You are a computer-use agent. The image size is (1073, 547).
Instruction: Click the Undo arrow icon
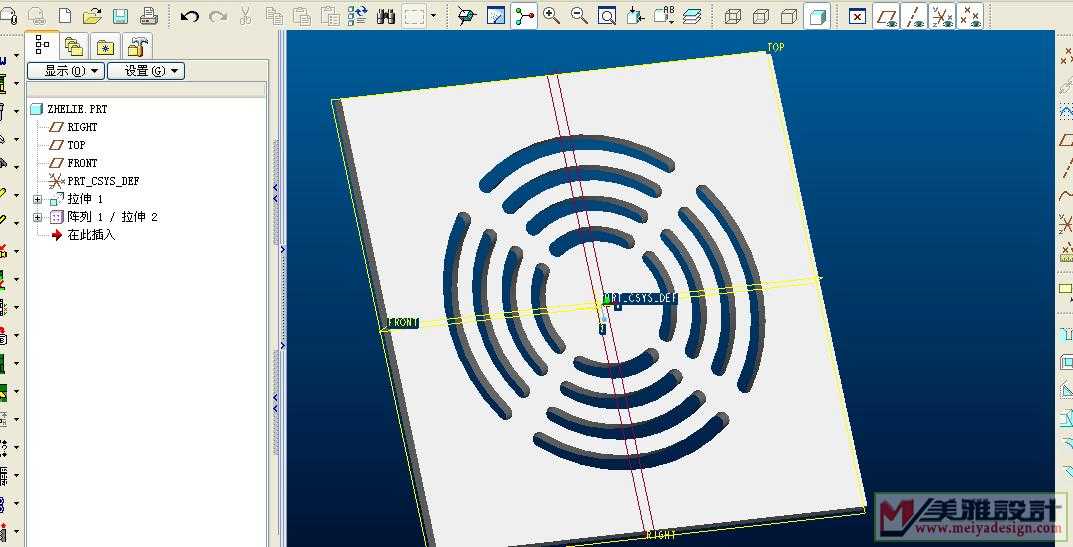(x=189, y=16)
